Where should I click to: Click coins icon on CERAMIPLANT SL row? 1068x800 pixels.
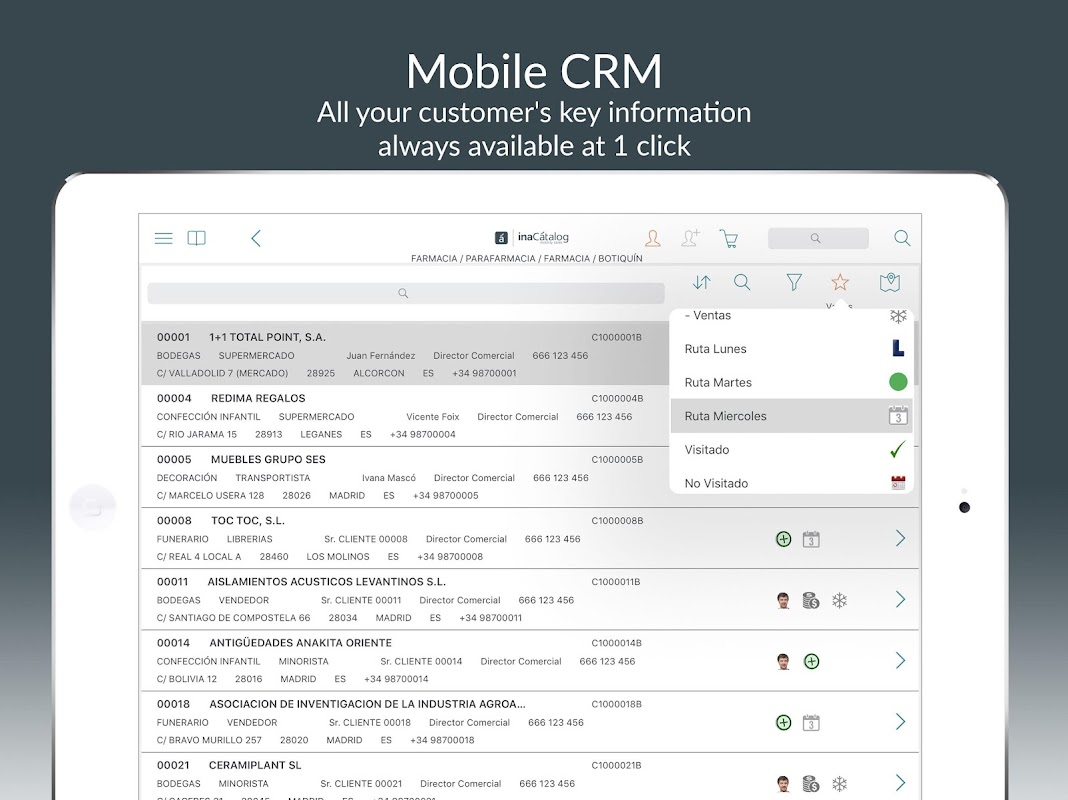pos(811,784)
